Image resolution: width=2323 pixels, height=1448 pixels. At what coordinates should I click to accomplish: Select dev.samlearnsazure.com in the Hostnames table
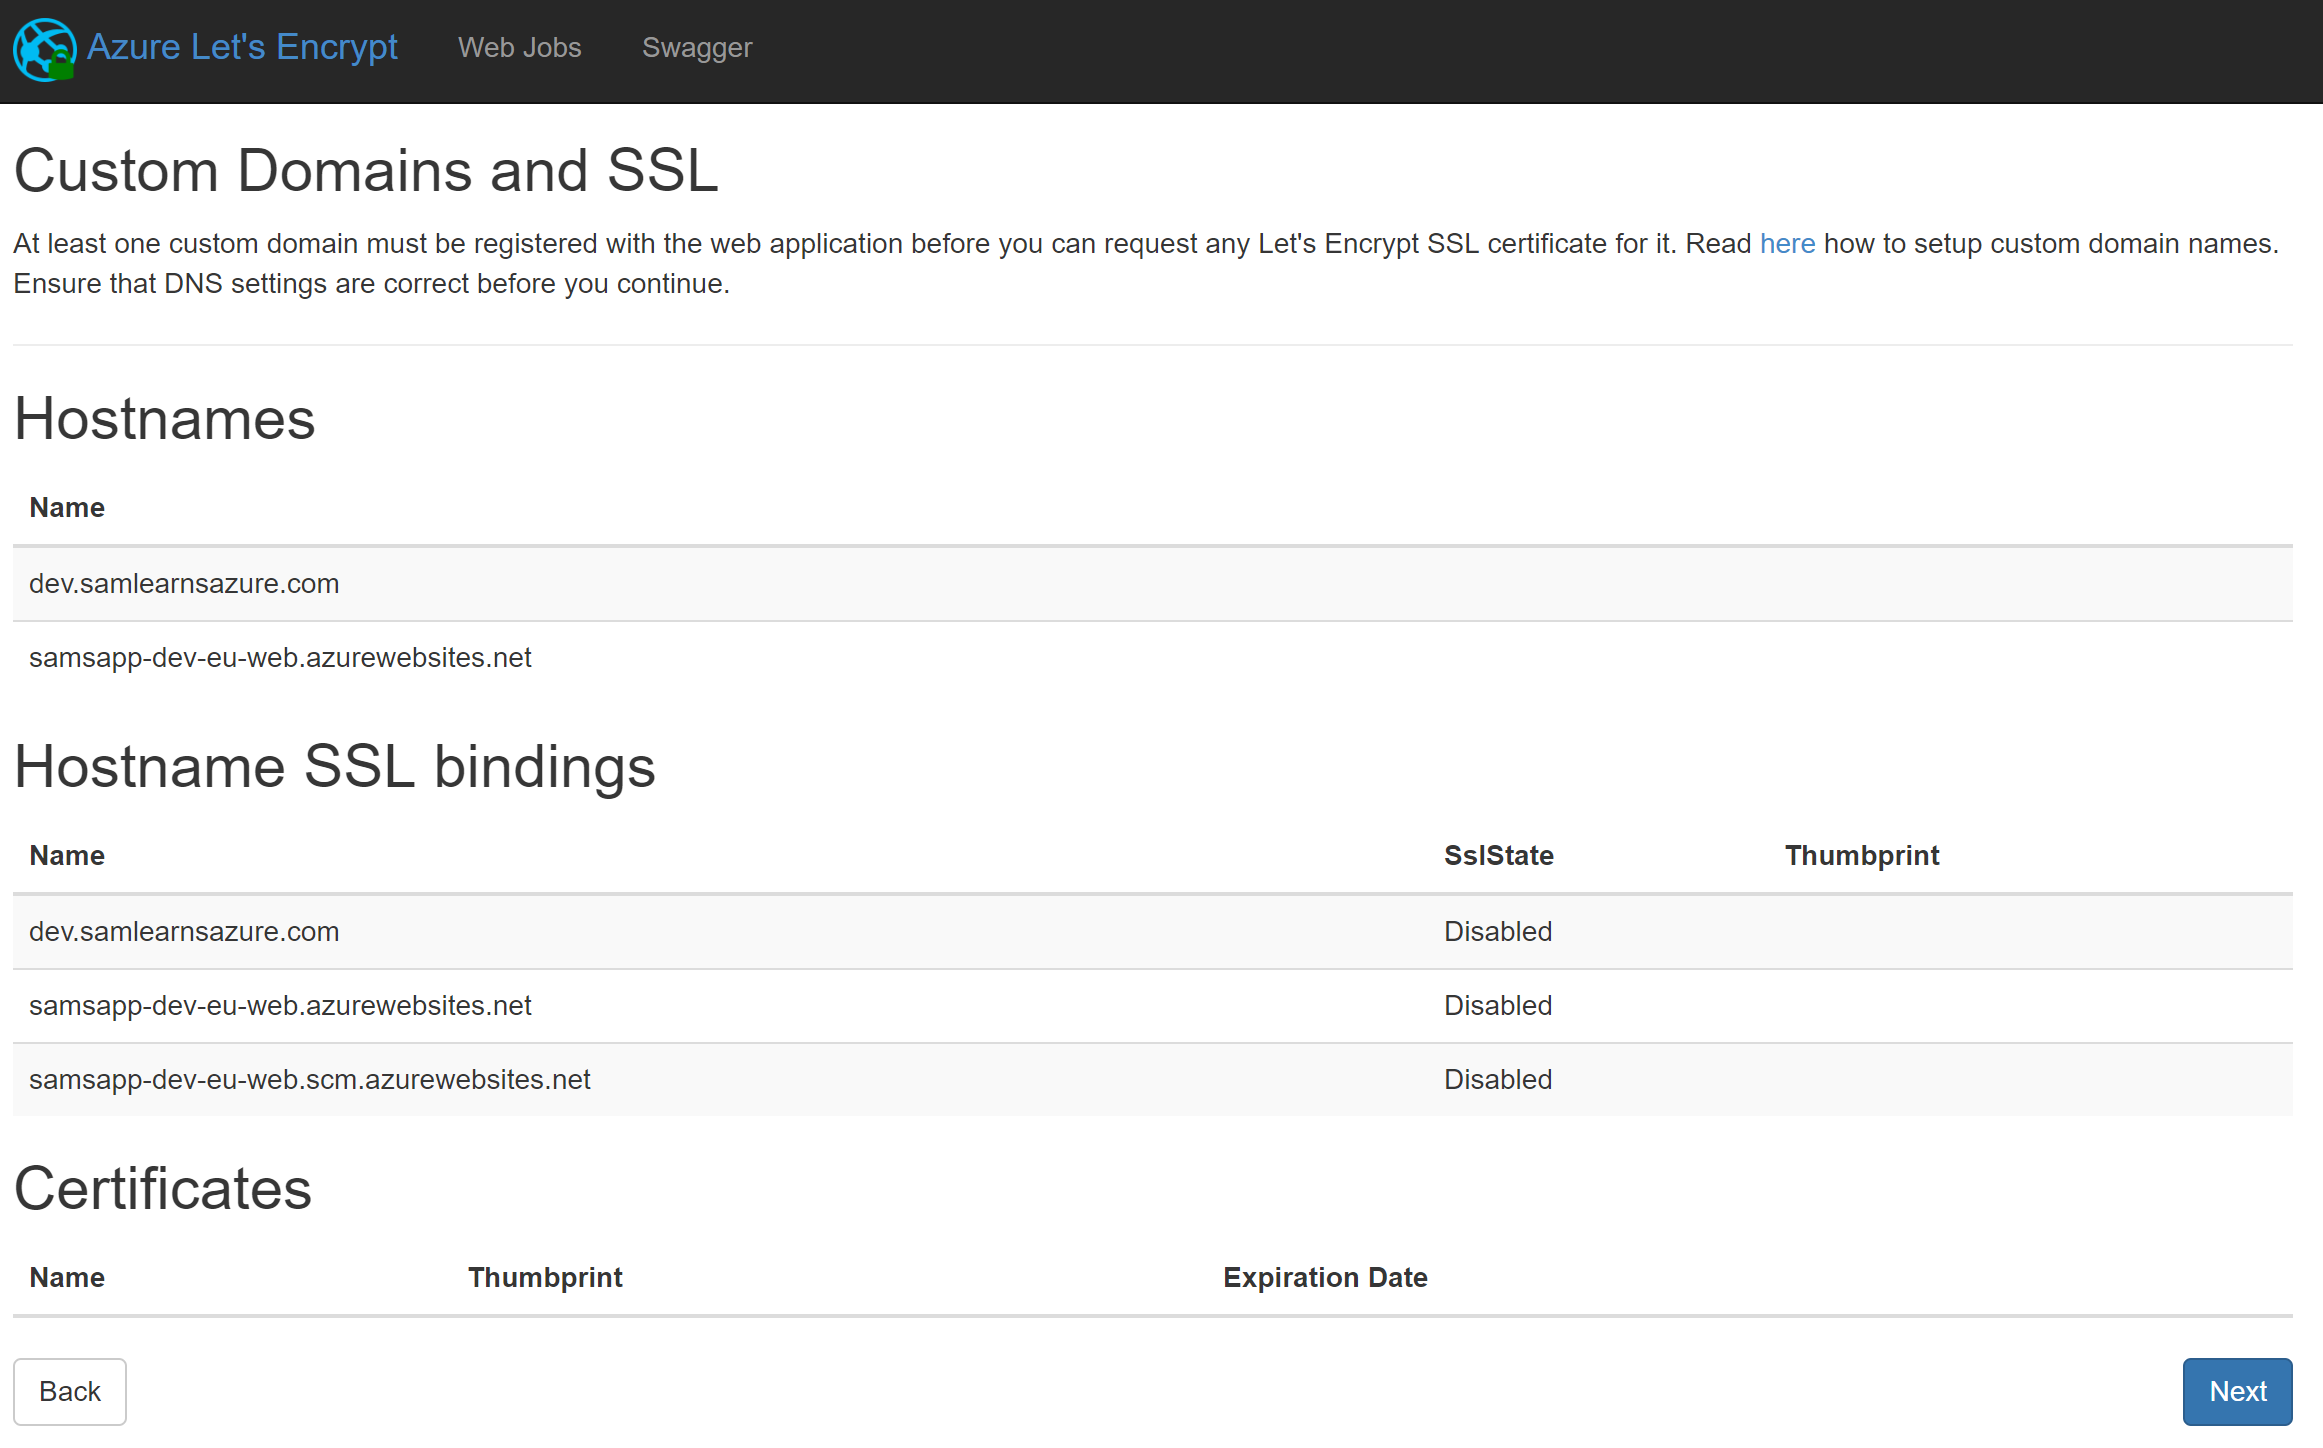point(184,583)
